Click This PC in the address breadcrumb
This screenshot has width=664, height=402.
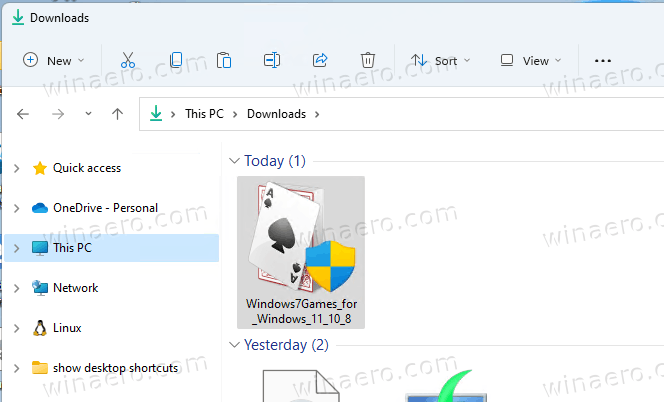click(x=204, y=114)
